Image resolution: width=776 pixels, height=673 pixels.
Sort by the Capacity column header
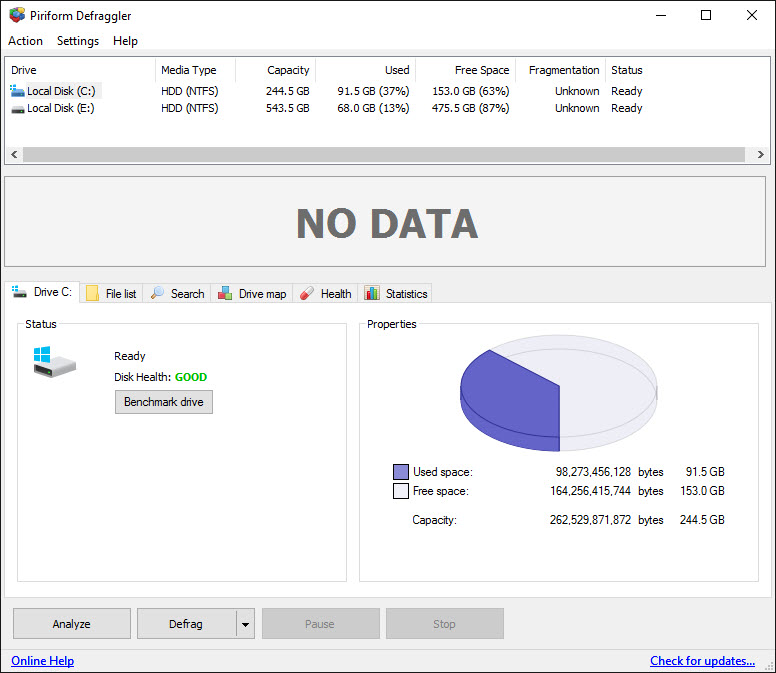(276, 70)
